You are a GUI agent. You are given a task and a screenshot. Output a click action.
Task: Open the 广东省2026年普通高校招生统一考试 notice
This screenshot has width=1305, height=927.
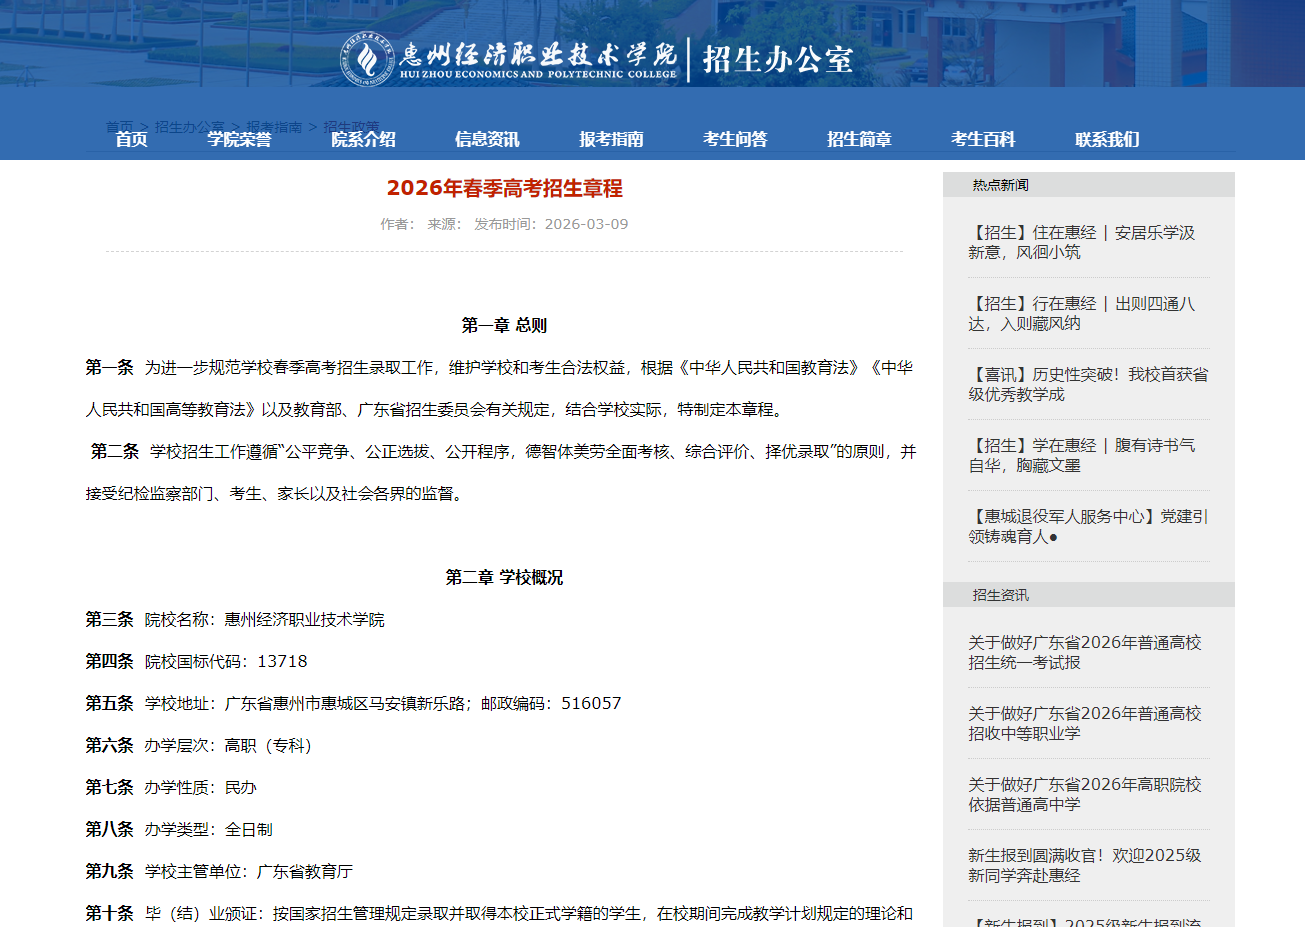tap(1085, 652)
